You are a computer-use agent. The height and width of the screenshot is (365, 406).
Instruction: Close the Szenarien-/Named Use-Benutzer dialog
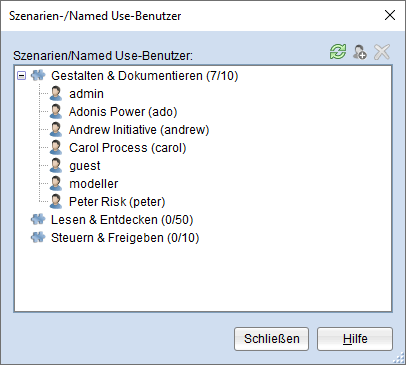coord(390,15)
